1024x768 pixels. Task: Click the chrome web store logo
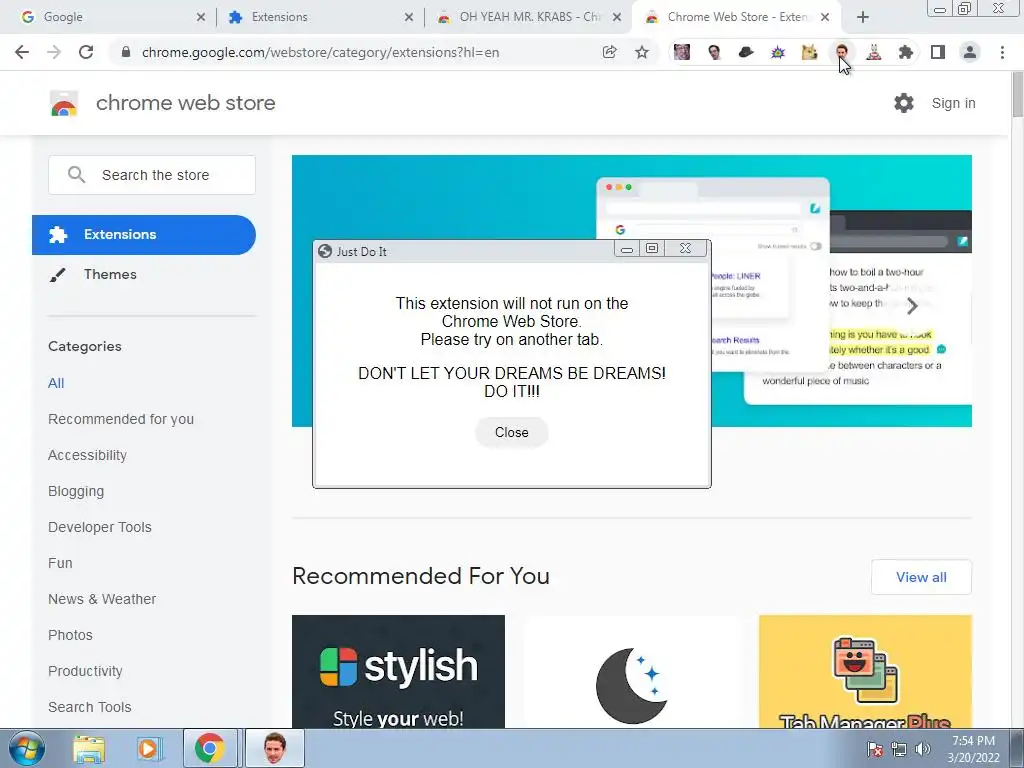click(64, 103)
